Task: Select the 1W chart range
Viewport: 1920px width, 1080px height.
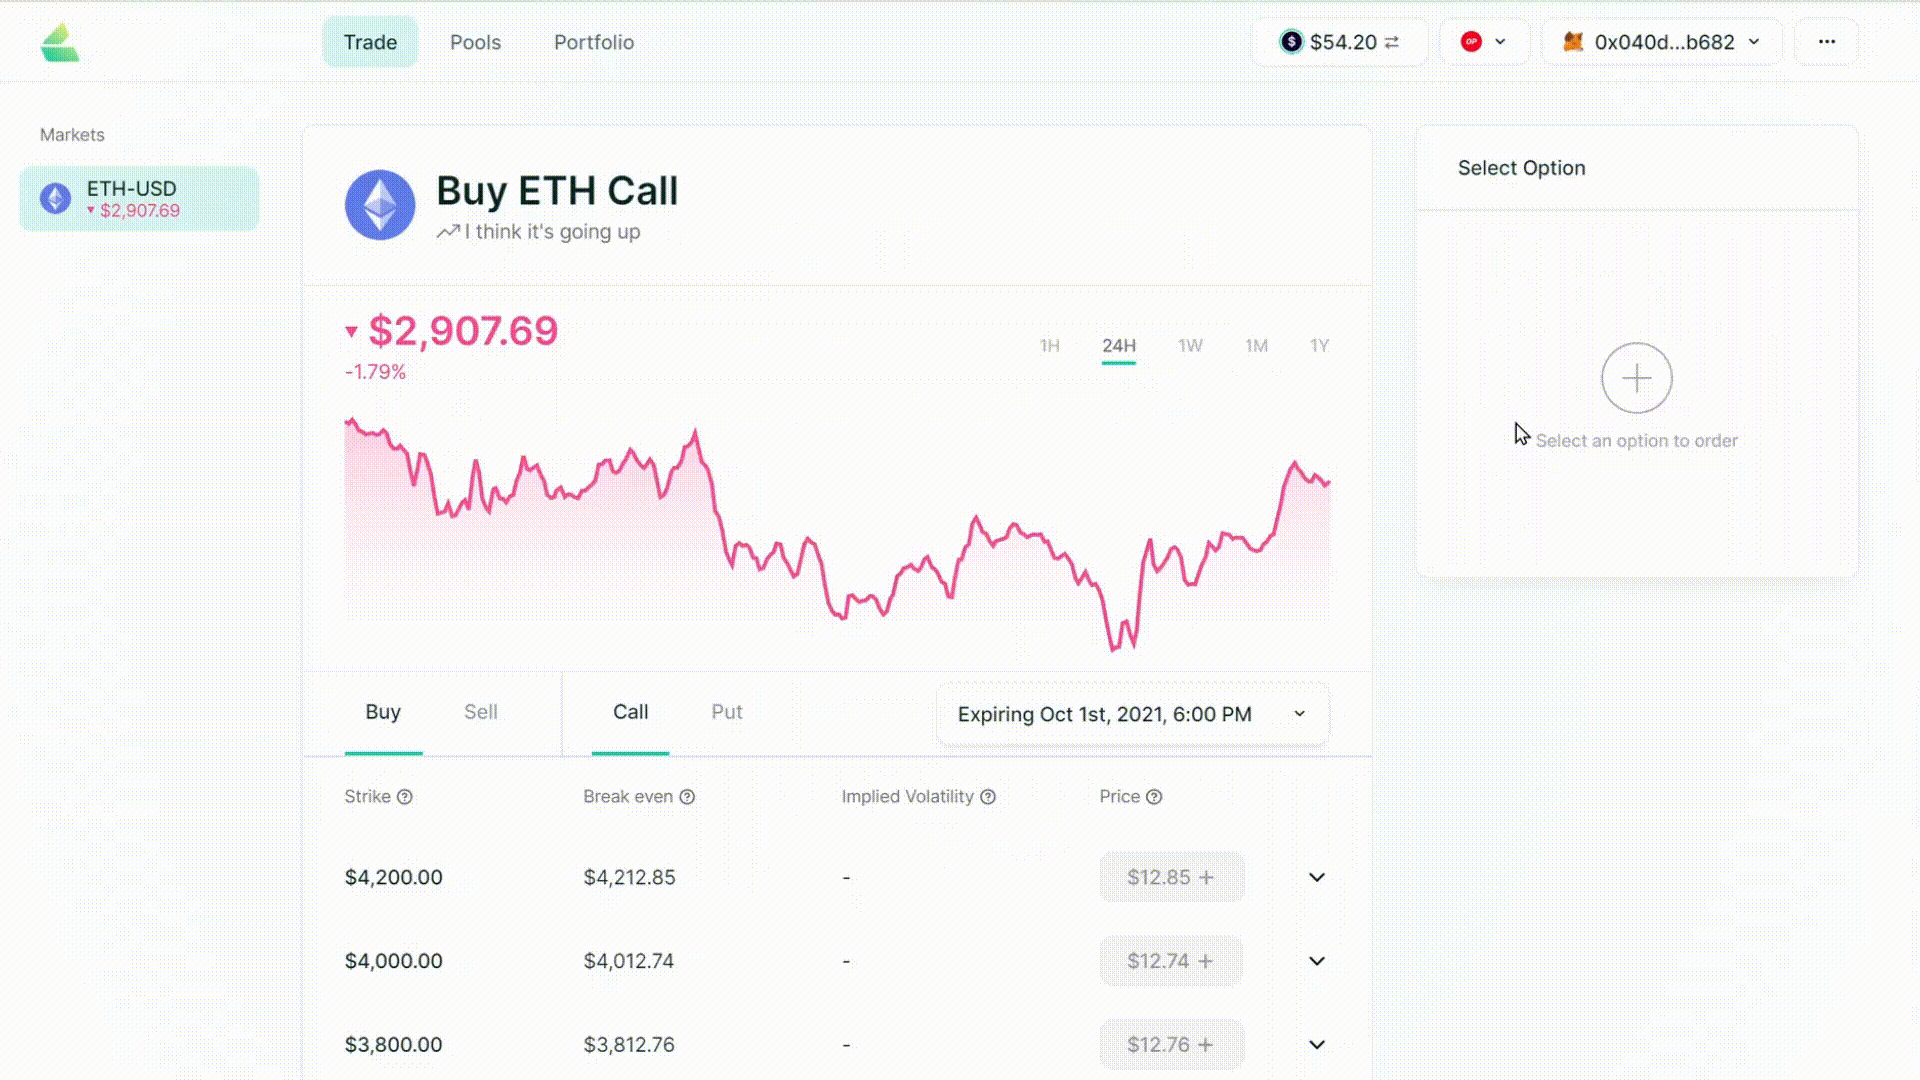Action: pyautogui.click(x=1189, y=346)
